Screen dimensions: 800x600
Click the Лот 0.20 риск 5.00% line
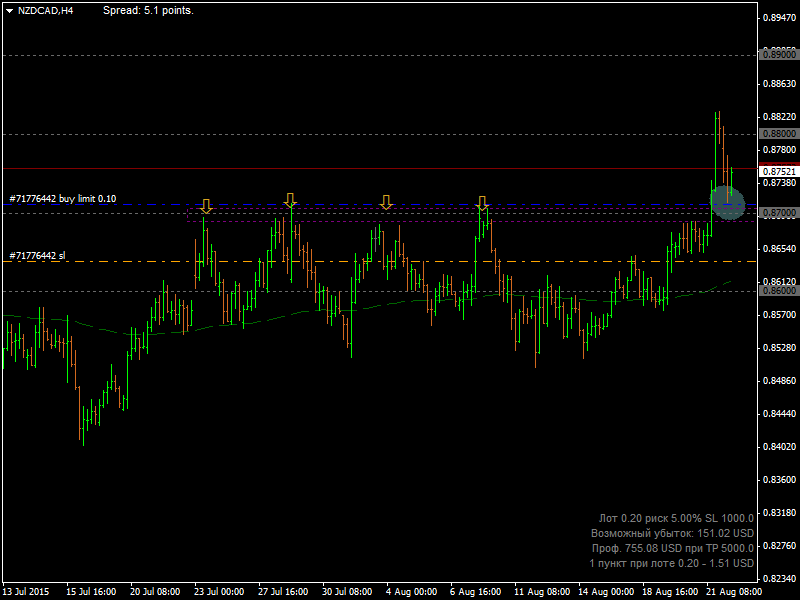pos(676,518)
